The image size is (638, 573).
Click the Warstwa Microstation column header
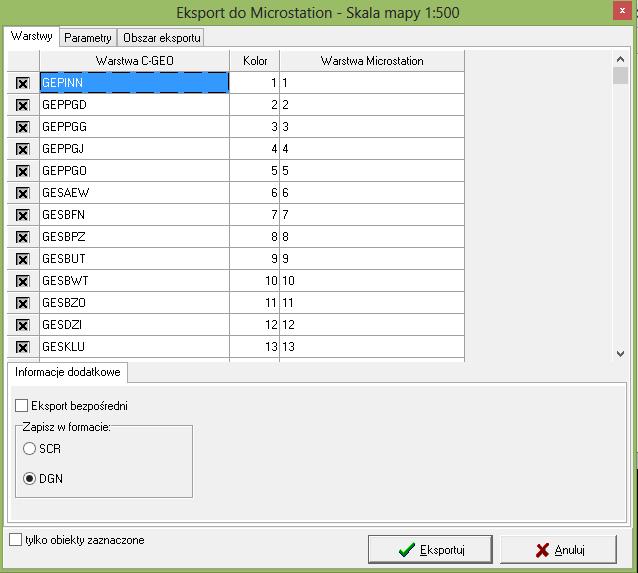click(372, 61)
